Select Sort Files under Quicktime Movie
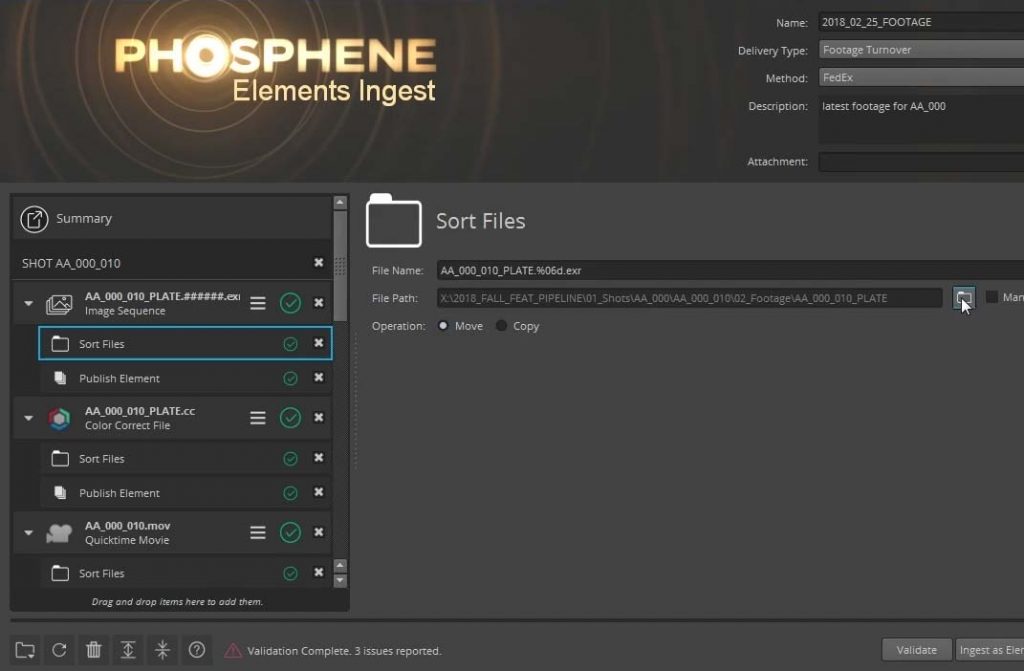This screenshot has width=1024, height=671. 185,573
